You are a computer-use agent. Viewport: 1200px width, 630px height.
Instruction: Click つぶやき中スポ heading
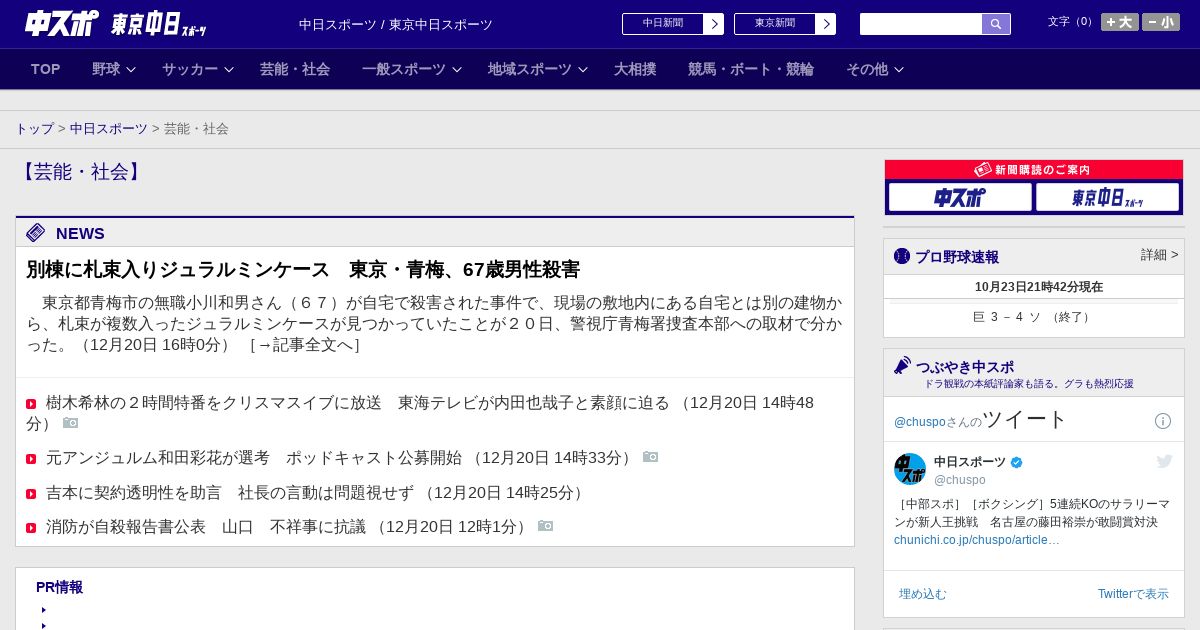965,367
